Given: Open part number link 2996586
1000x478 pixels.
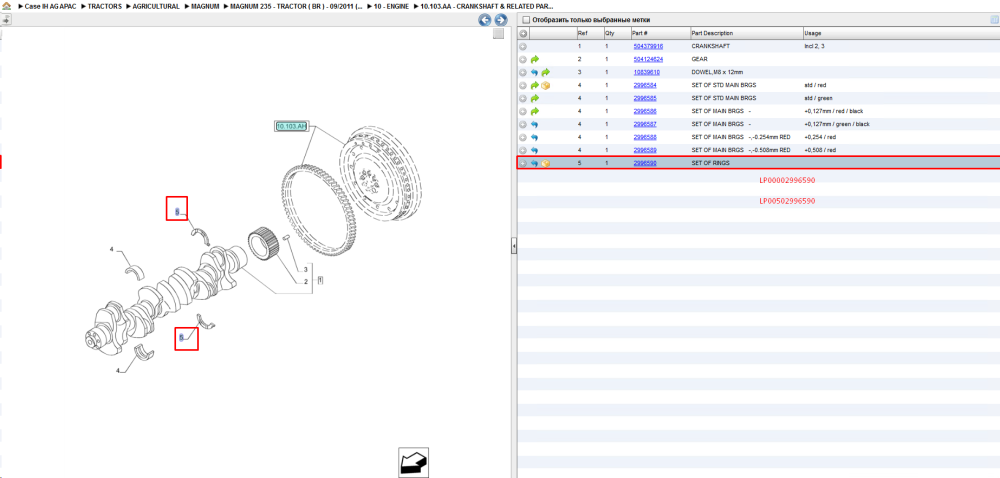Looking at the screenshot, I should (645, 112).
